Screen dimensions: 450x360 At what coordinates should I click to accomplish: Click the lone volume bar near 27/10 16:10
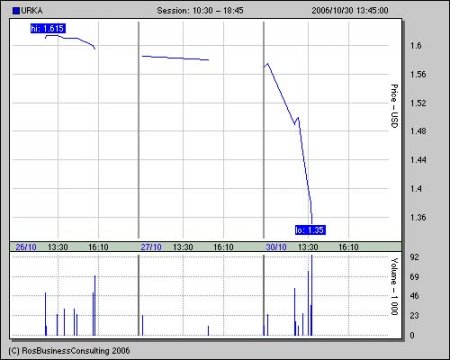pyautogui.click(x=208, y=331)
